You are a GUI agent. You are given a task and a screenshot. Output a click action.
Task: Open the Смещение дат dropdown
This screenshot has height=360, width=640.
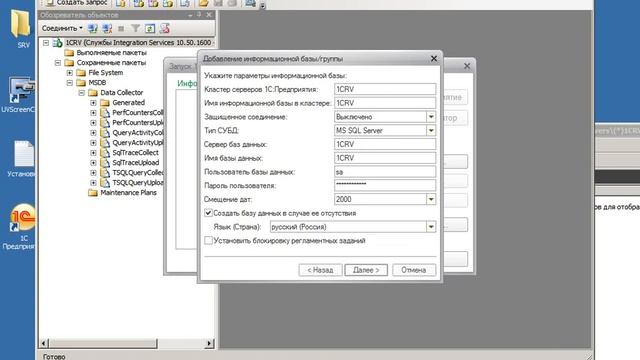[431, 199]
